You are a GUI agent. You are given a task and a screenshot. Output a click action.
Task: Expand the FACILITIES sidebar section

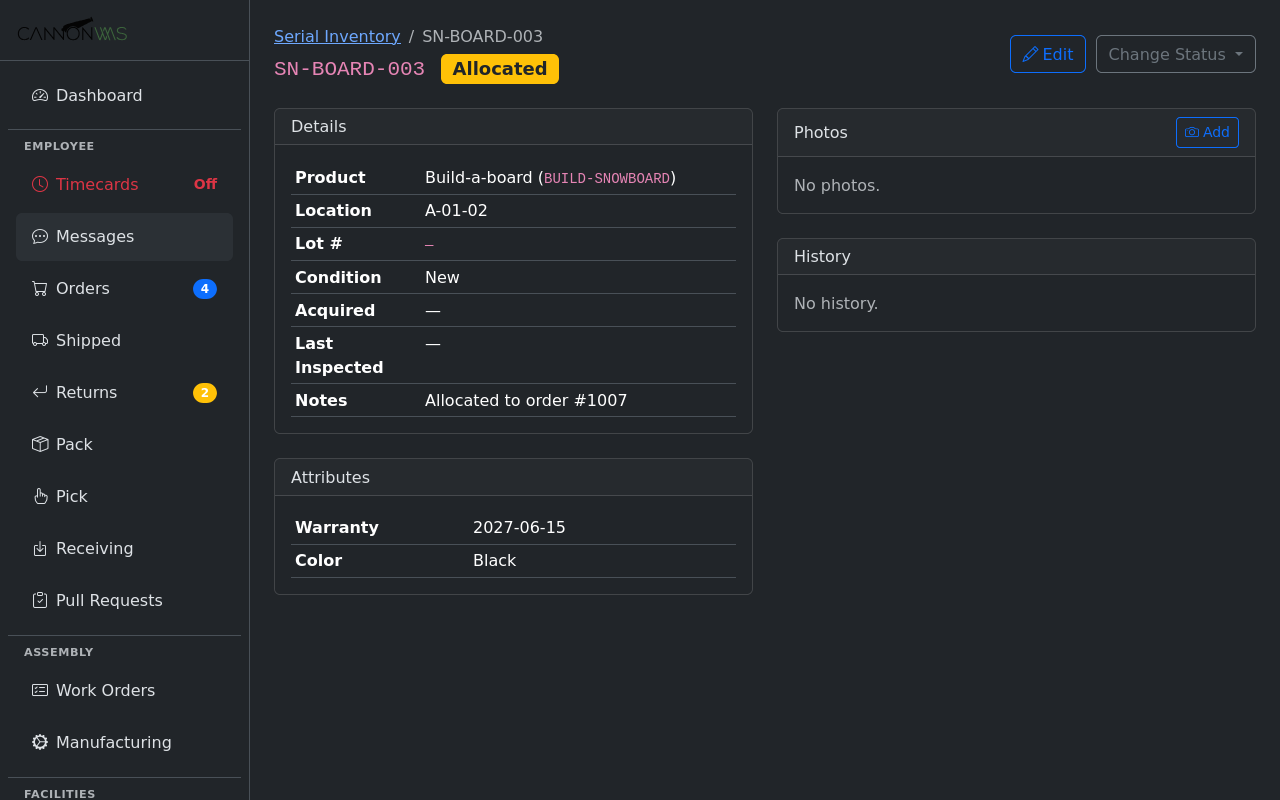(x=59, y=793)
